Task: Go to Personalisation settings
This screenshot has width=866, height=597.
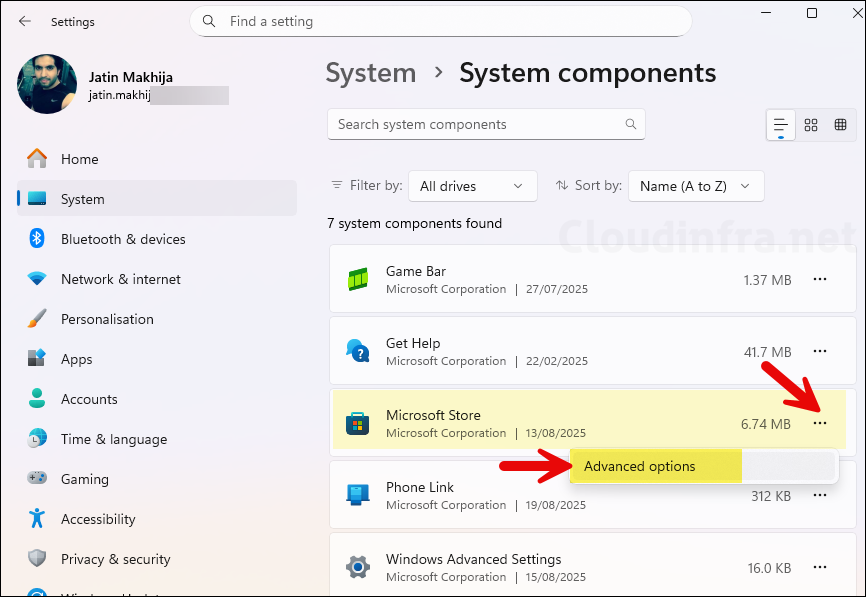Action: 157,319
